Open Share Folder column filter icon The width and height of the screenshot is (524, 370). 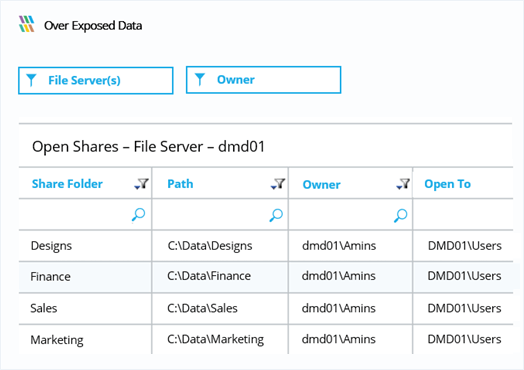141,184
